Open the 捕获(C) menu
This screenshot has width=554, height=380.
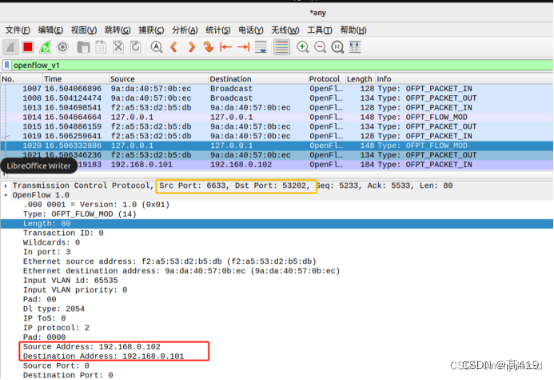click(x=151, y=30)
